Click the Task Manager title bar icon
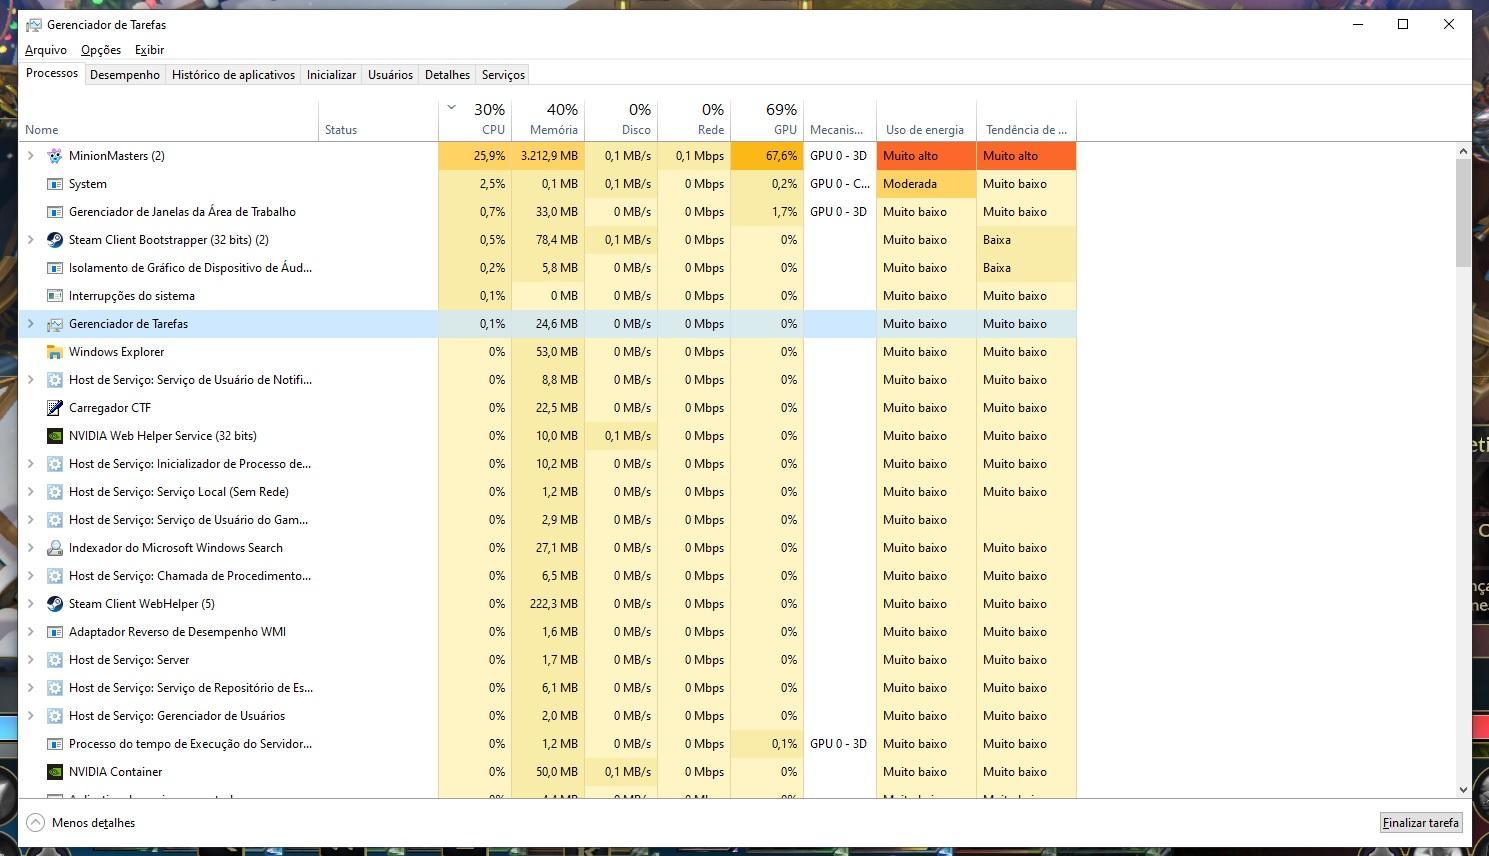1489x856 pixels. click(34, 25)
